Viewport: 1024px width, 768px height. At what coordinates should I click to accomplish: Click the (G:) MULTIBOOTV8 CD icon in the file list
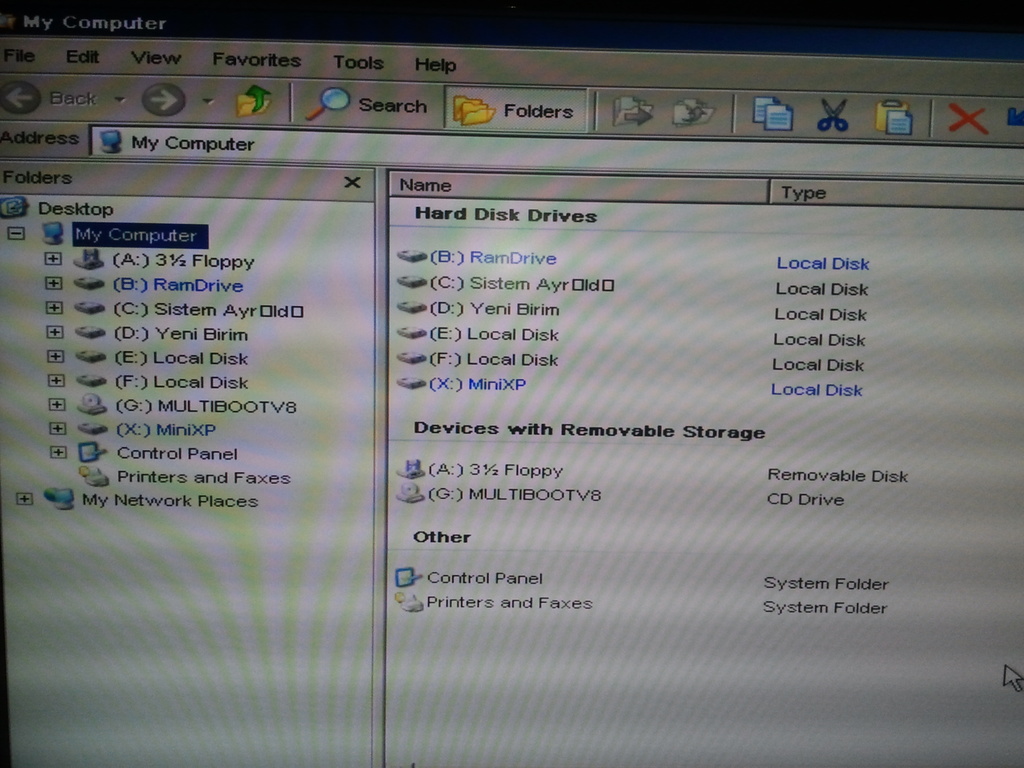click(411, 493)
